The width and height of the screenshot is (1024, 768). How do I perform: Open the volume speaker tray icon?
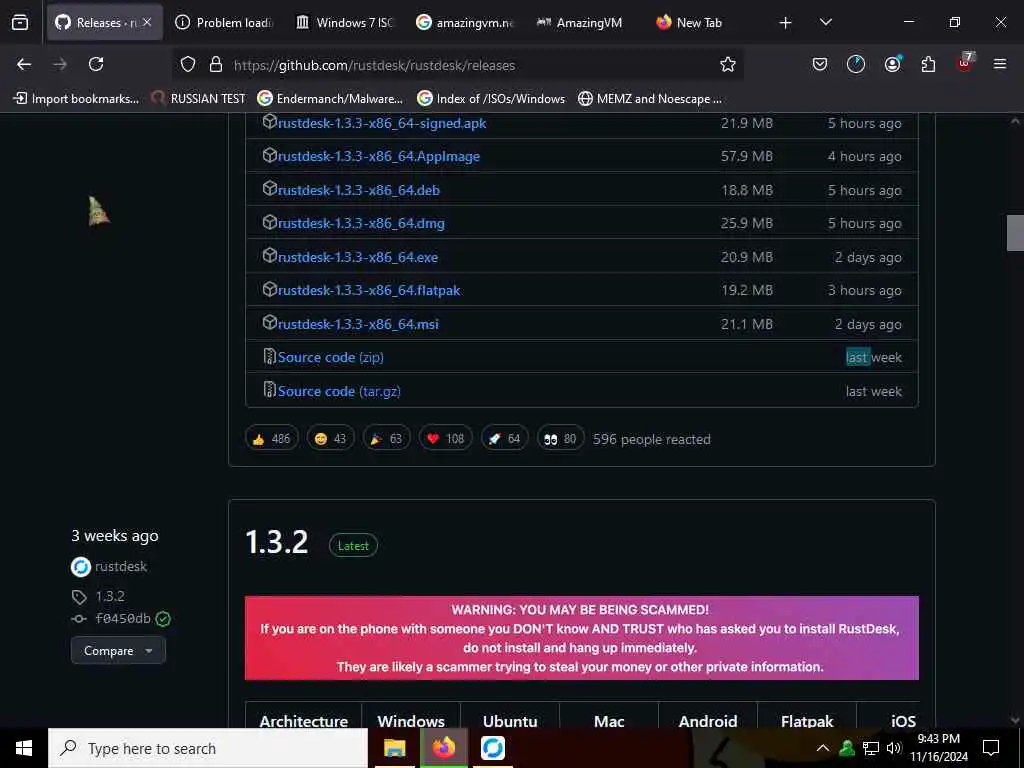click(x=894, y=748)
